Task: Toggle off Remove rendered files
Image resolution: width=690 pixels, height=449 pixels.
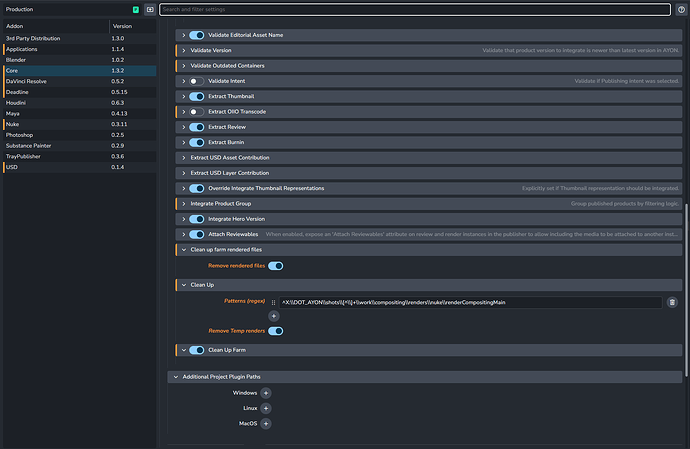Action: coord(275,266)
